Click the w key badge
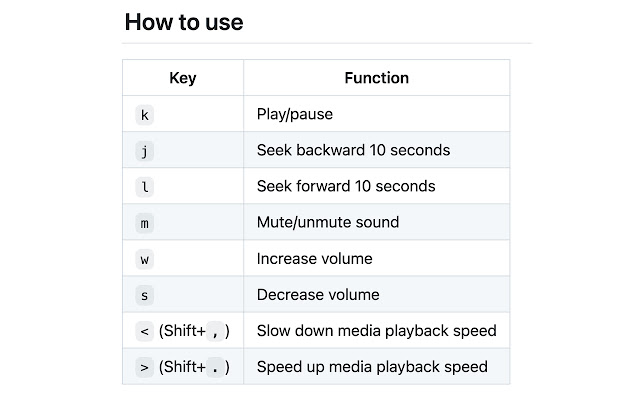640x400 pixels. point(145,259)
